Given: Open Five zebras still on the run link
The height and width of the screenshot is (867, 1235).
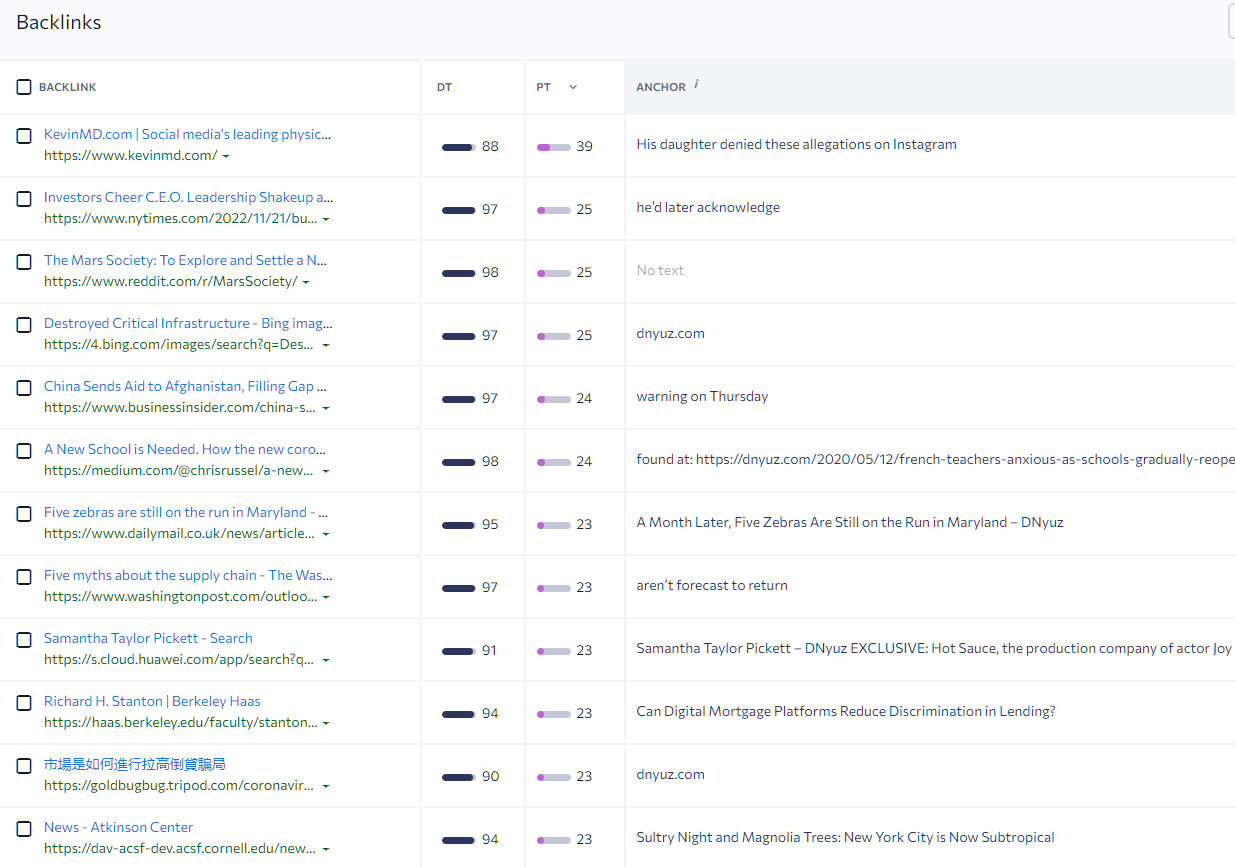Looking at the screenshot, I should pyautogui.click(x=186, y=512).
